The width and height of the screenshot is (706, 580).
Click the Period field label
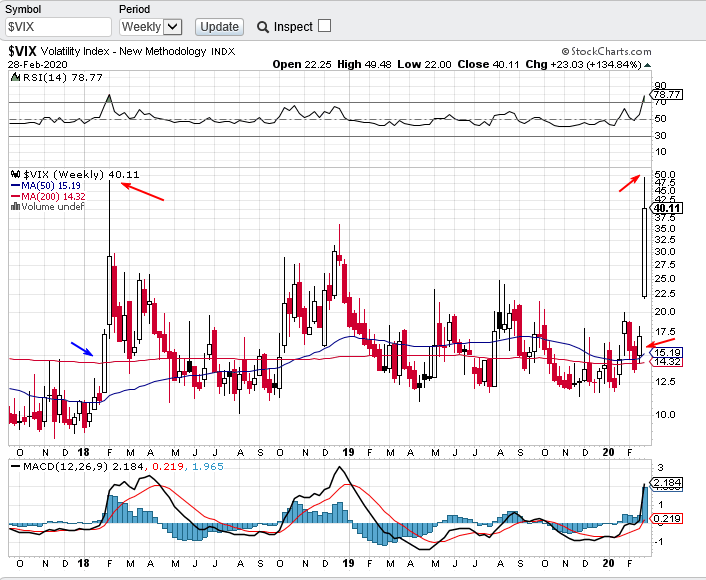[135, 9]
